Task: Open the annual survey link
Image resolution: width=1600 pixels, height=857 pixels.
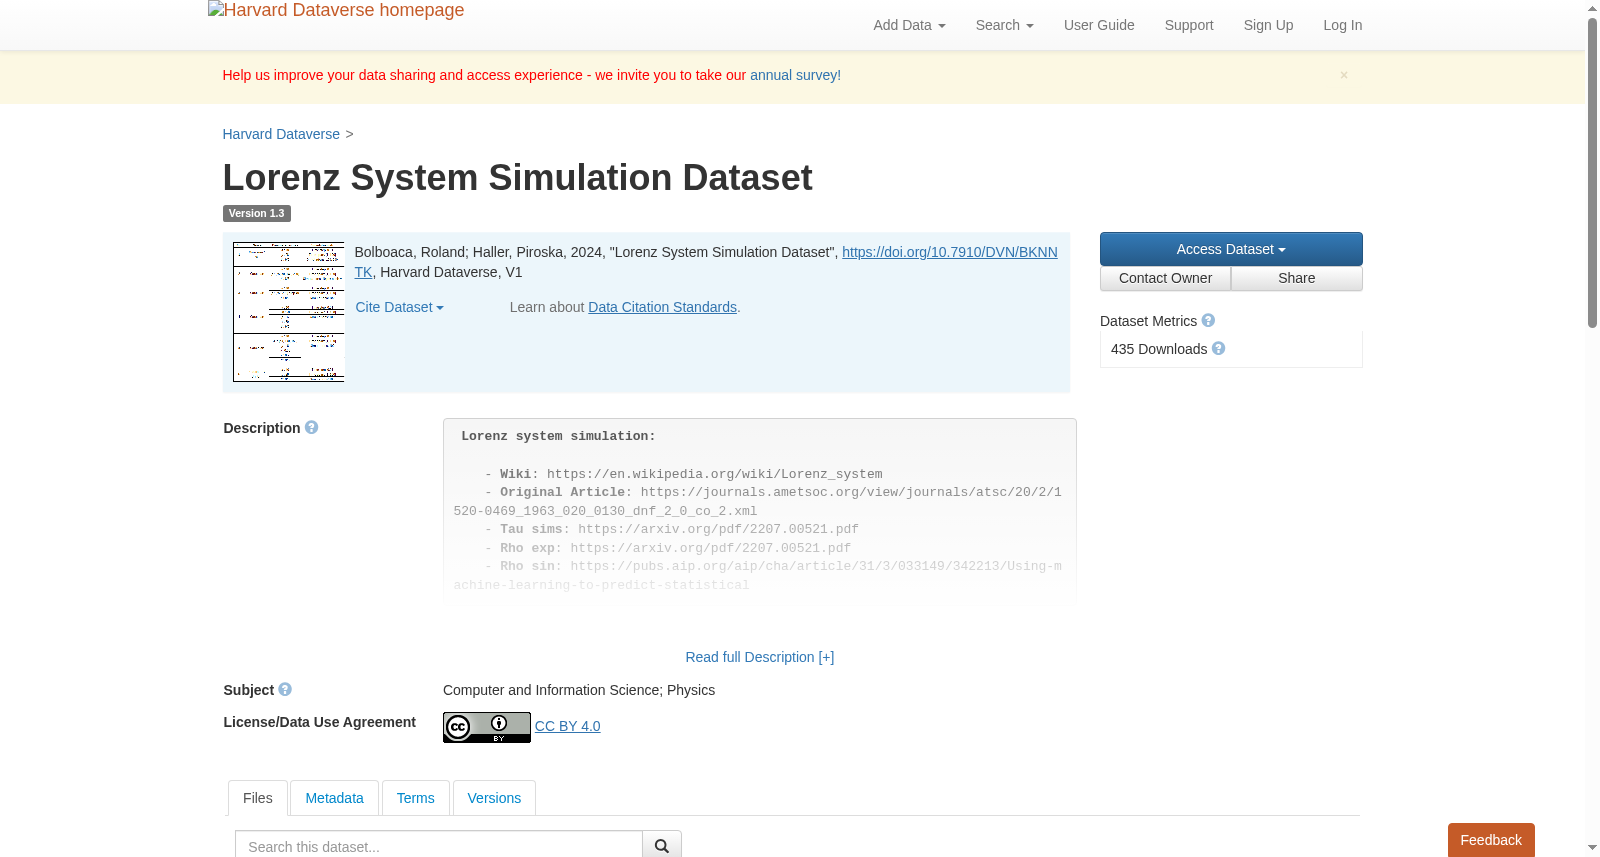Action: (795, 75)
